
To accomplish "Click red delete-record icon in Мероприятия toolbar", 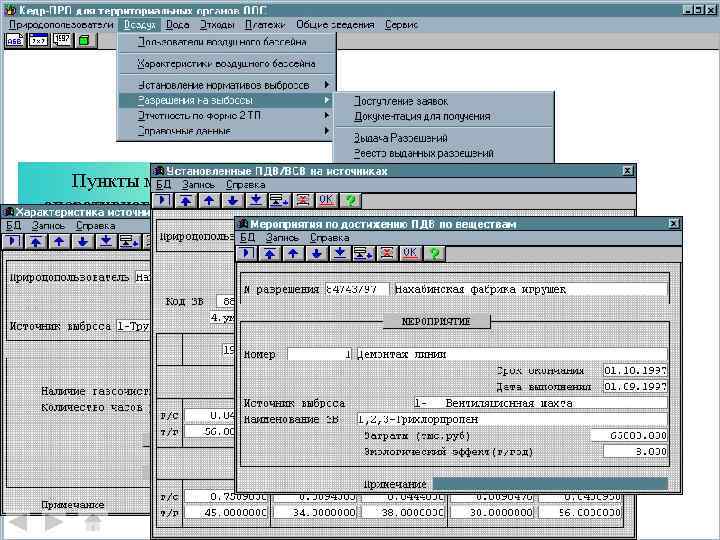I will pos(387,253).
